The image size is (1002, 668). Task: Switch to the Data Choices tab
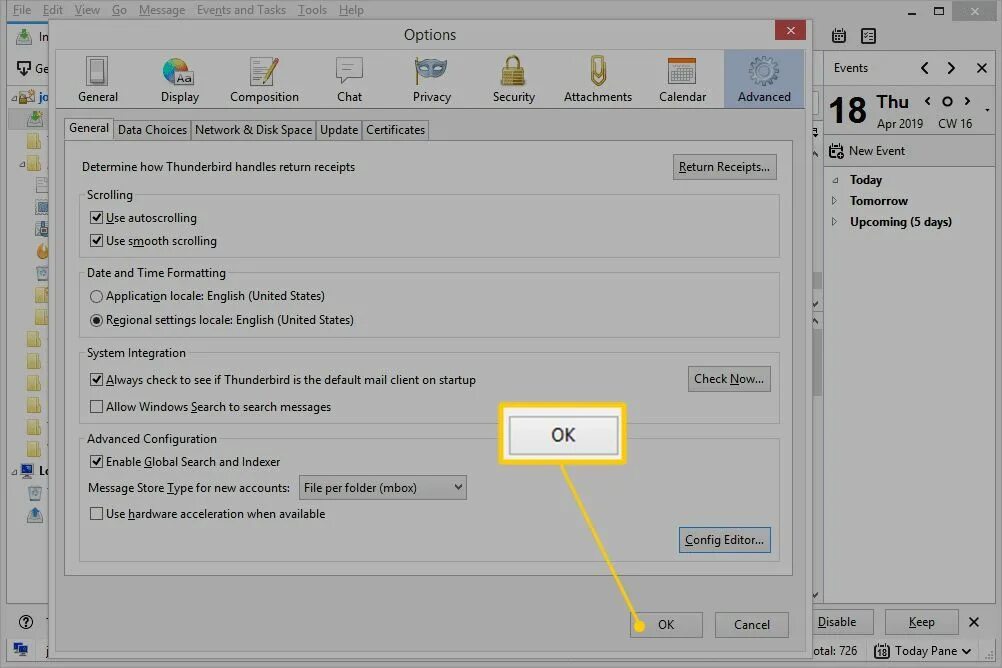pyautogui.click(x=152, y=130)
